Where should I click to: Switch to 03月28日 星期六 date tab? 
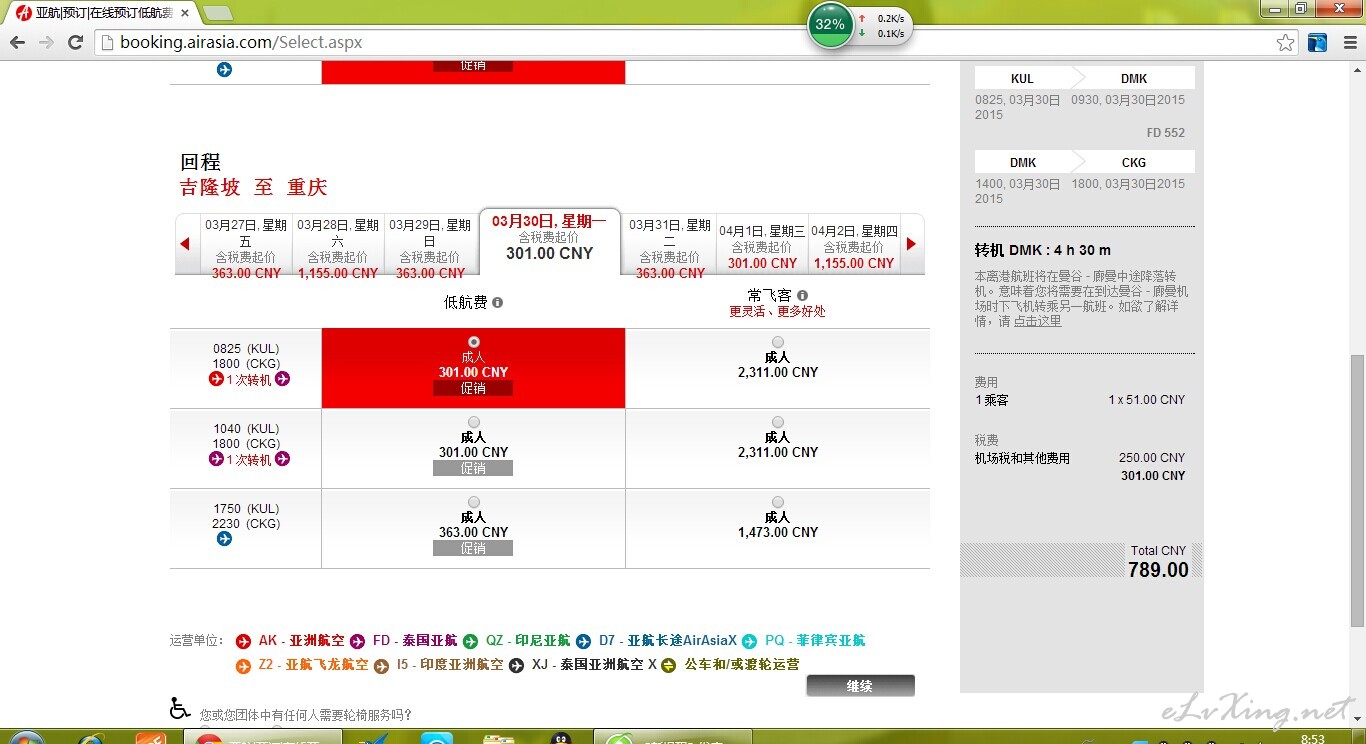338,246
